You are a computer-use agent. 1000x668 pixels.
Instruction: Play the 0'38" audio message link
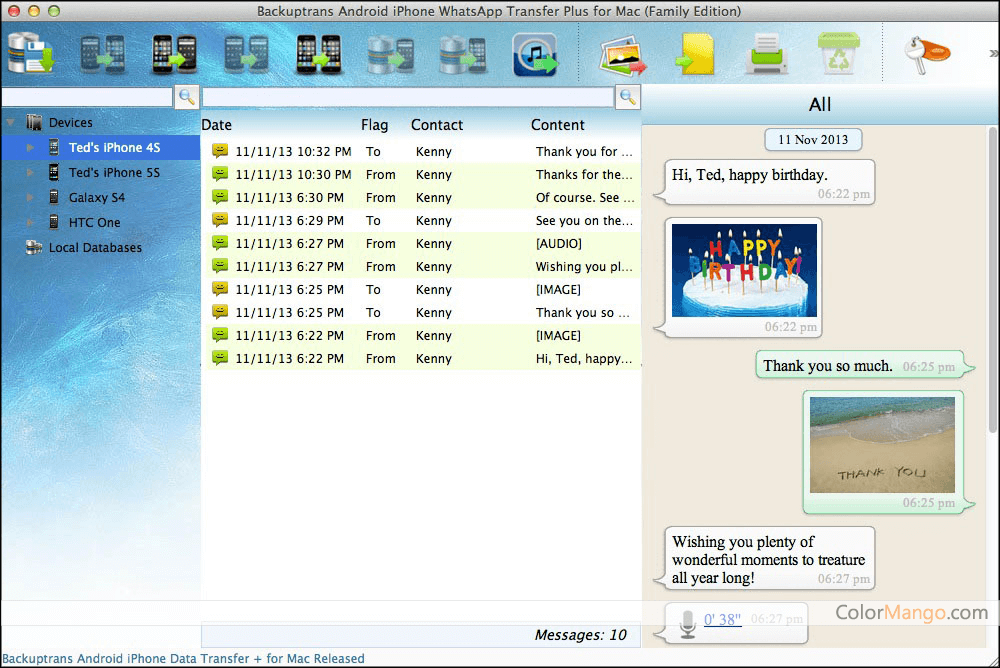[722, 620]
